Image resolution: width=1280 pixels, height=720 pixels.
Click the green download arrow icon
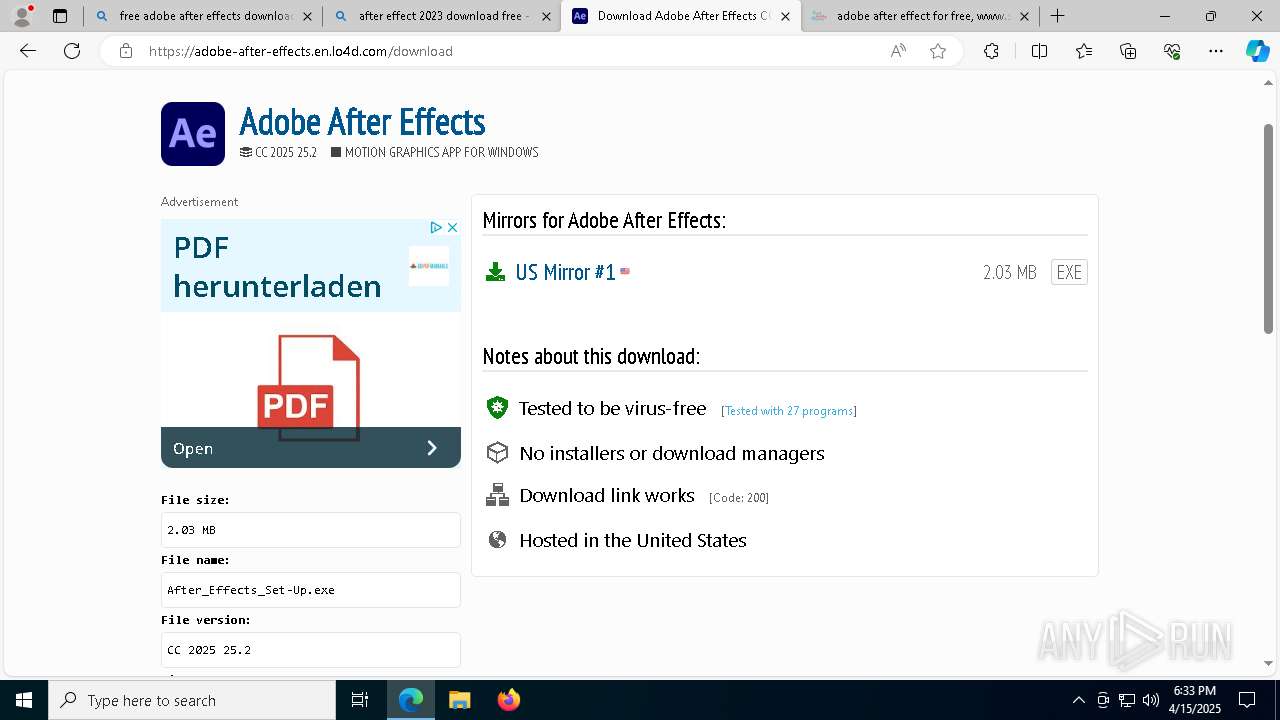coord(495,272)
